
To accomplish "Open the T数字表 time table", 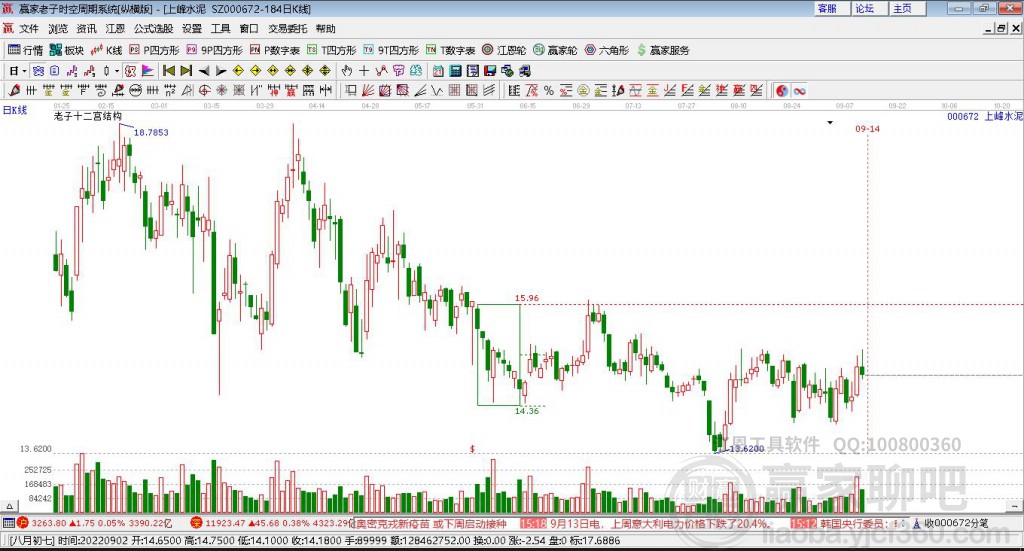I will click(451, 50).
